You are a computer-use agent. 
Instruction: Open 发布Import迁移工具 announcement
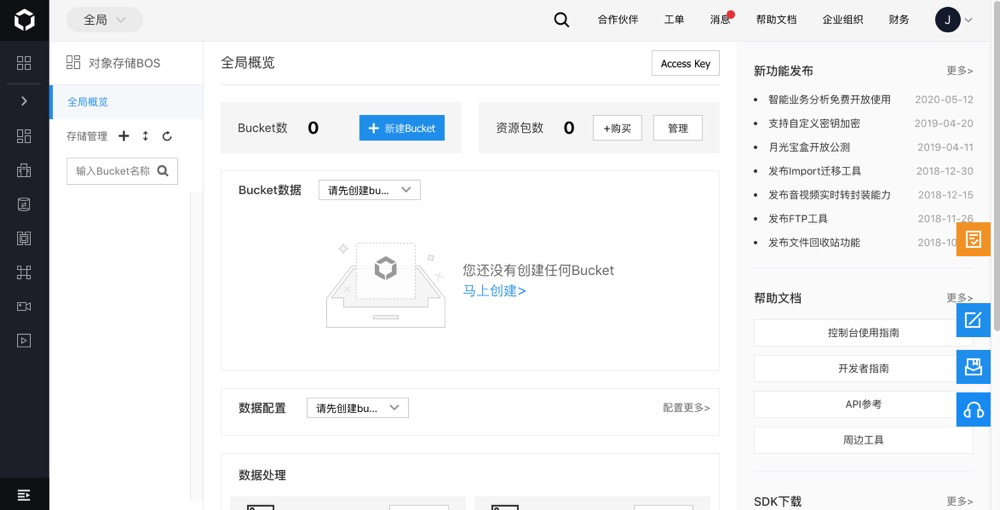[814, 171]
